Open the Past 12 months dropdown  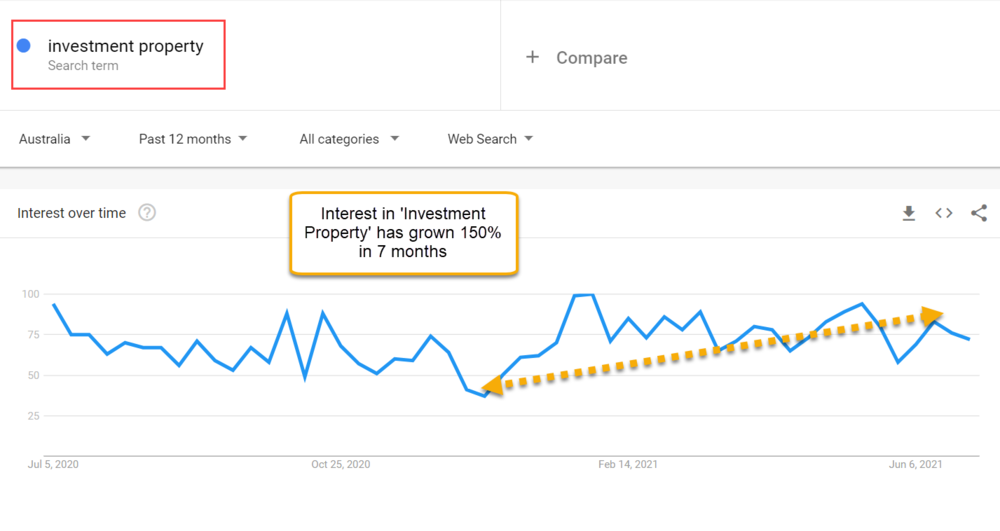[193, 139]
